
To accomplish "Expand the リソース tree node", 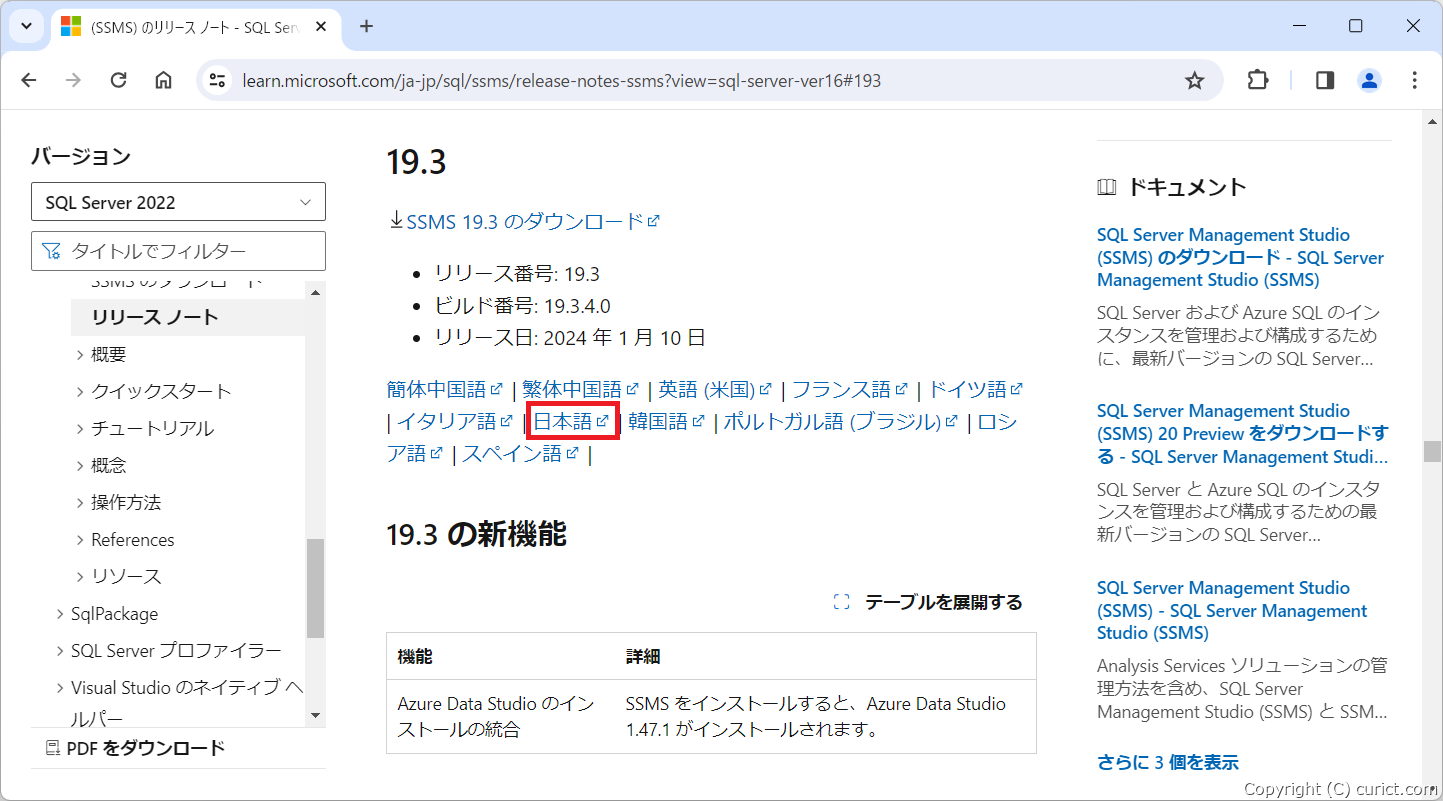I will tap(119, 577).
